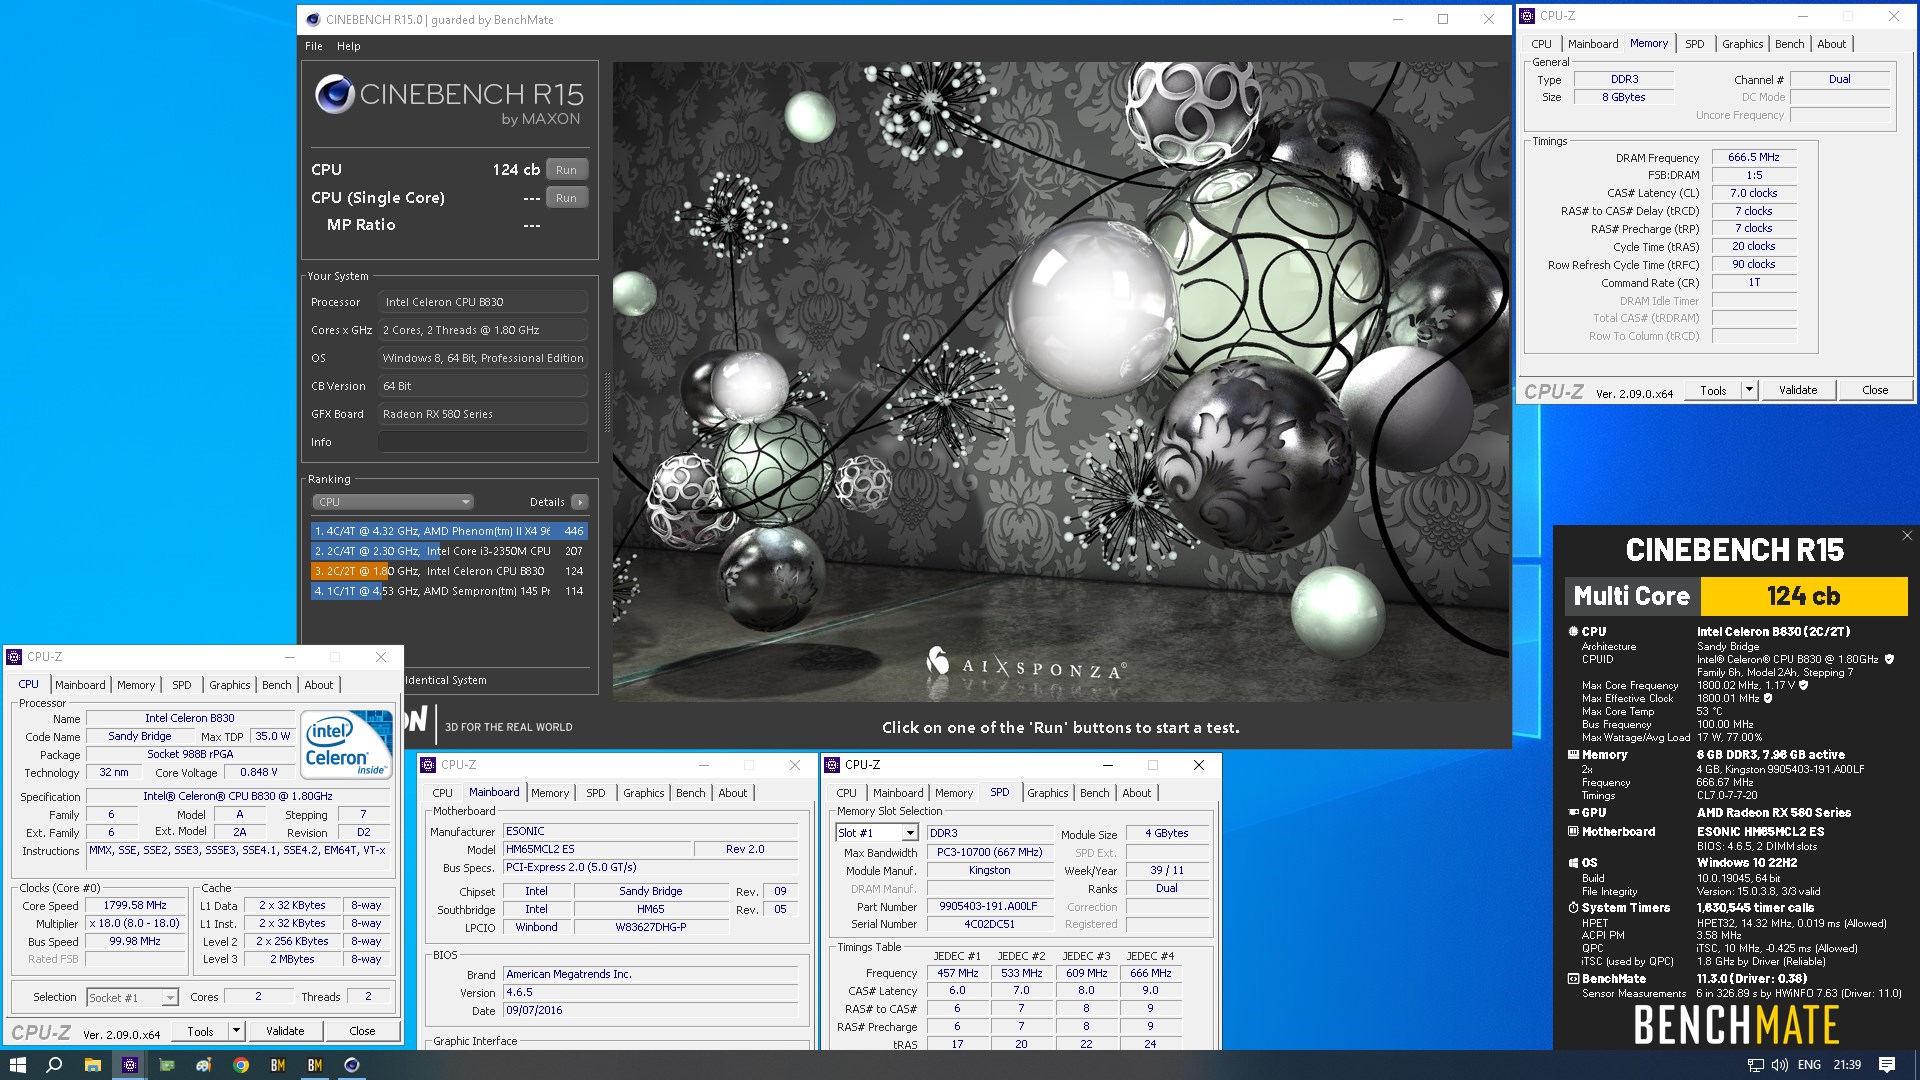Click the Multiplier value x 18.0 (8.0 - 18.0)
The width and height of the screenshot is (1920, 1080).
135,923
